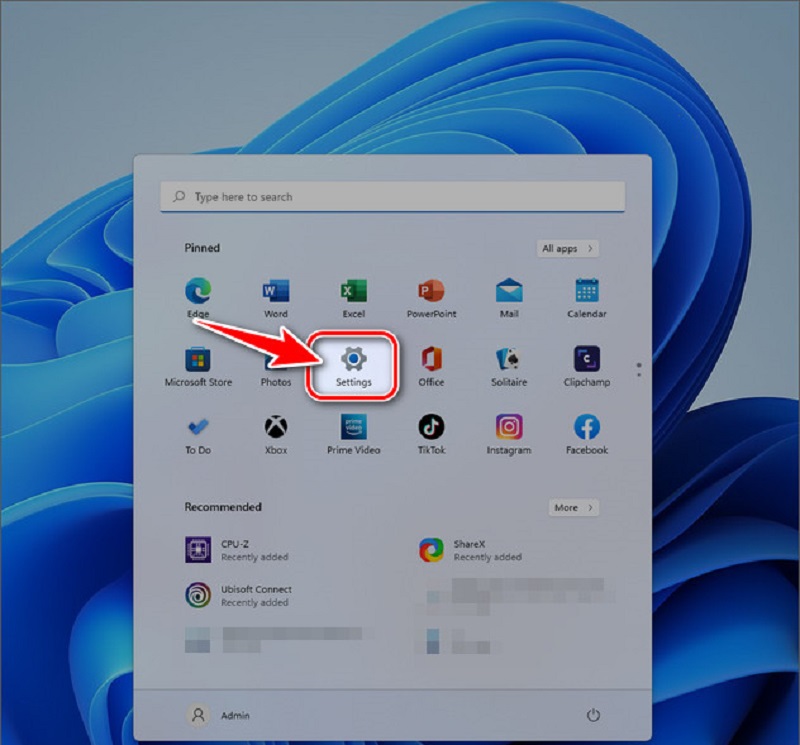Open the Calendar app
Screen dimensions: 800x745
pyautogui.click(x=587, y=298)
